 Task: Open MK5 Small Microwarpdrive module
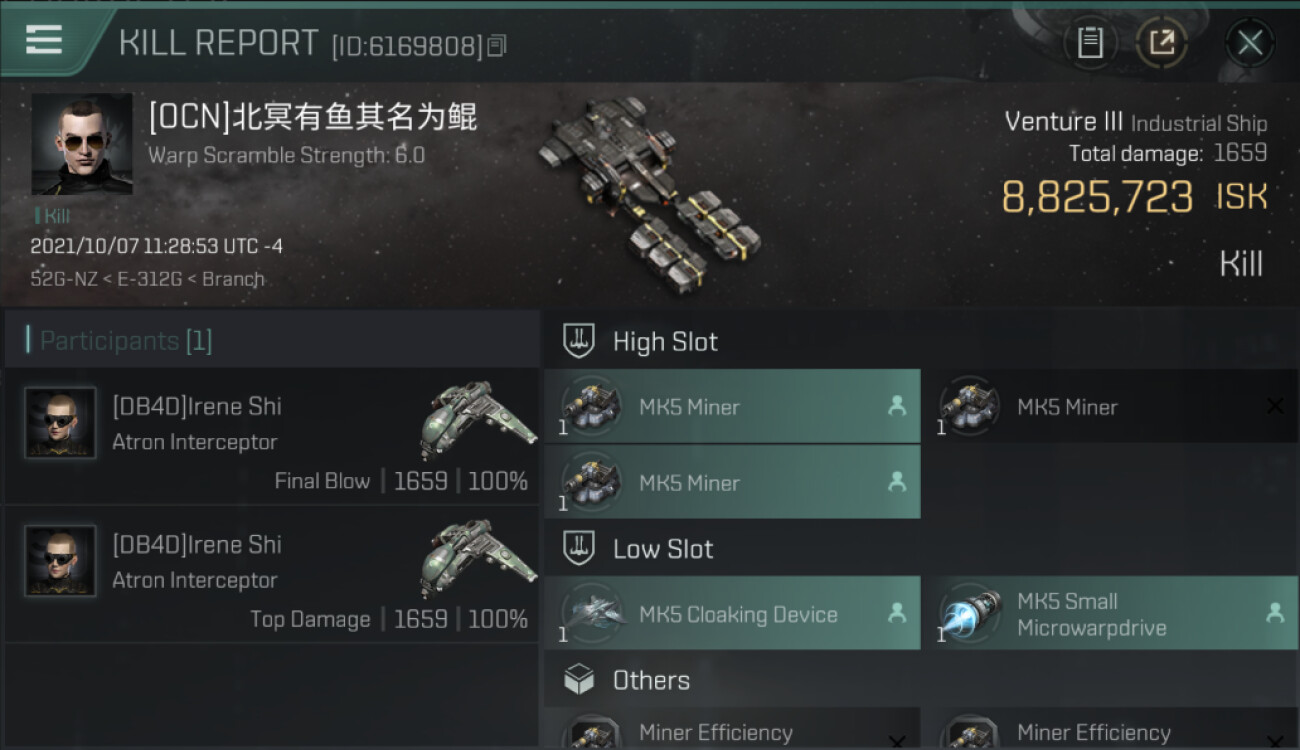1110,613
